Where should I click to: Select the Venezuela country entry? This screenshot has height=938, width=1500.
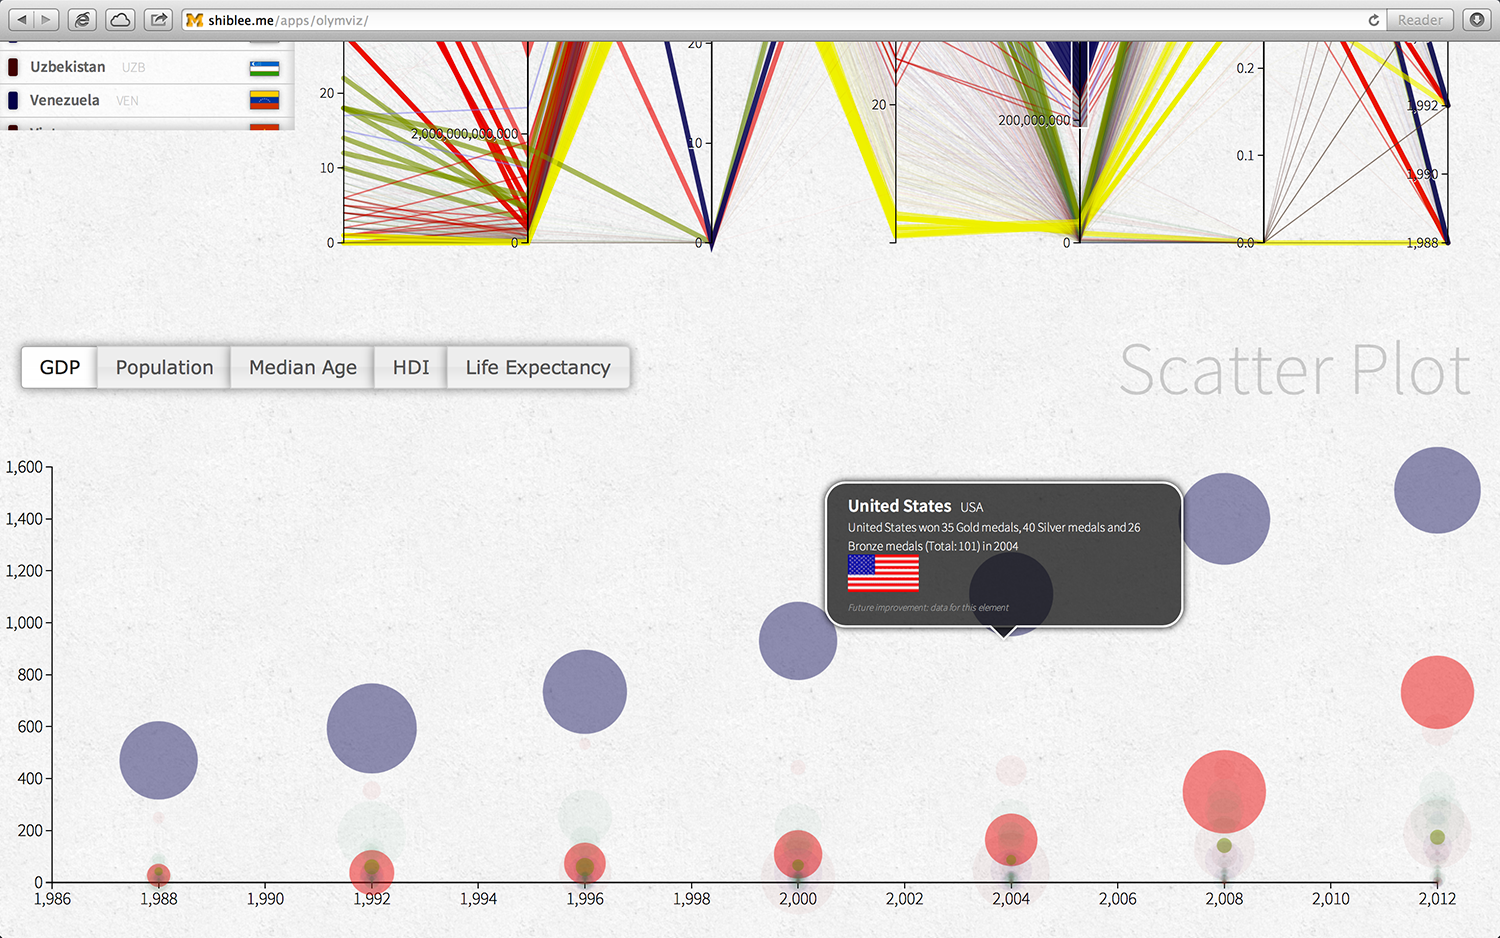pos(64,99)
